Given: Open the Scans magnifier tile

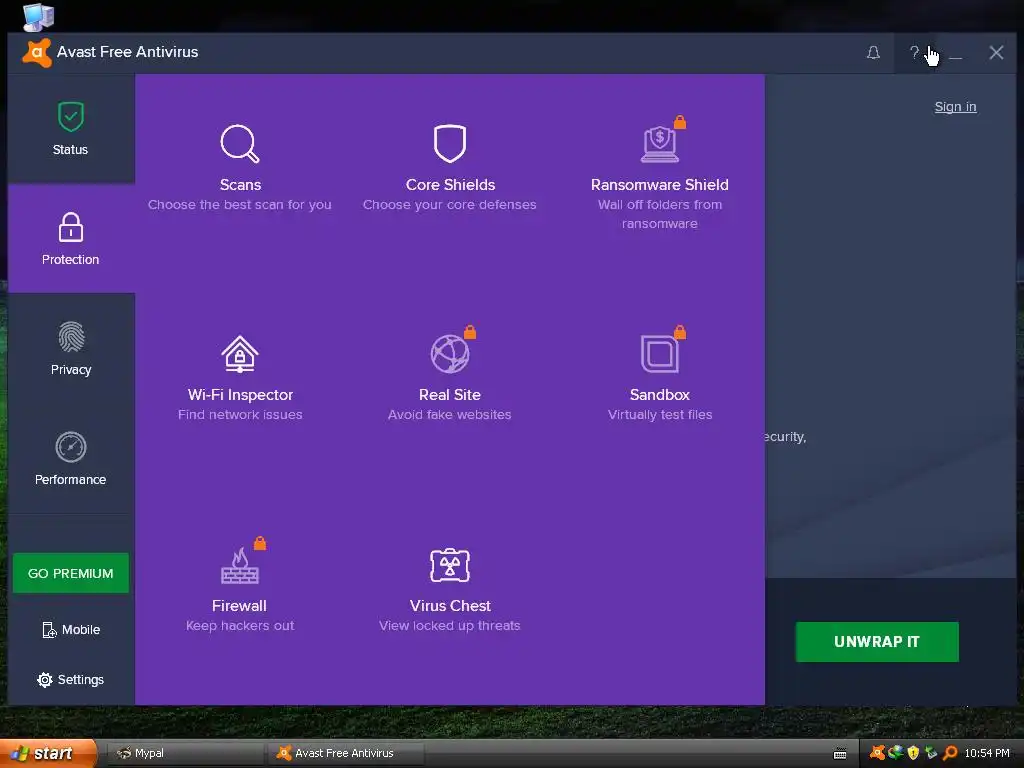Looking at the screenshot, I should [240, 167].
